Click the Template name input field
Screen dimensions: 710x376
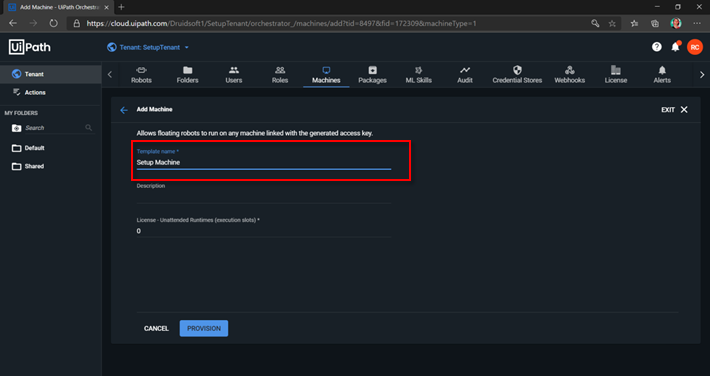tap(264, 162)
